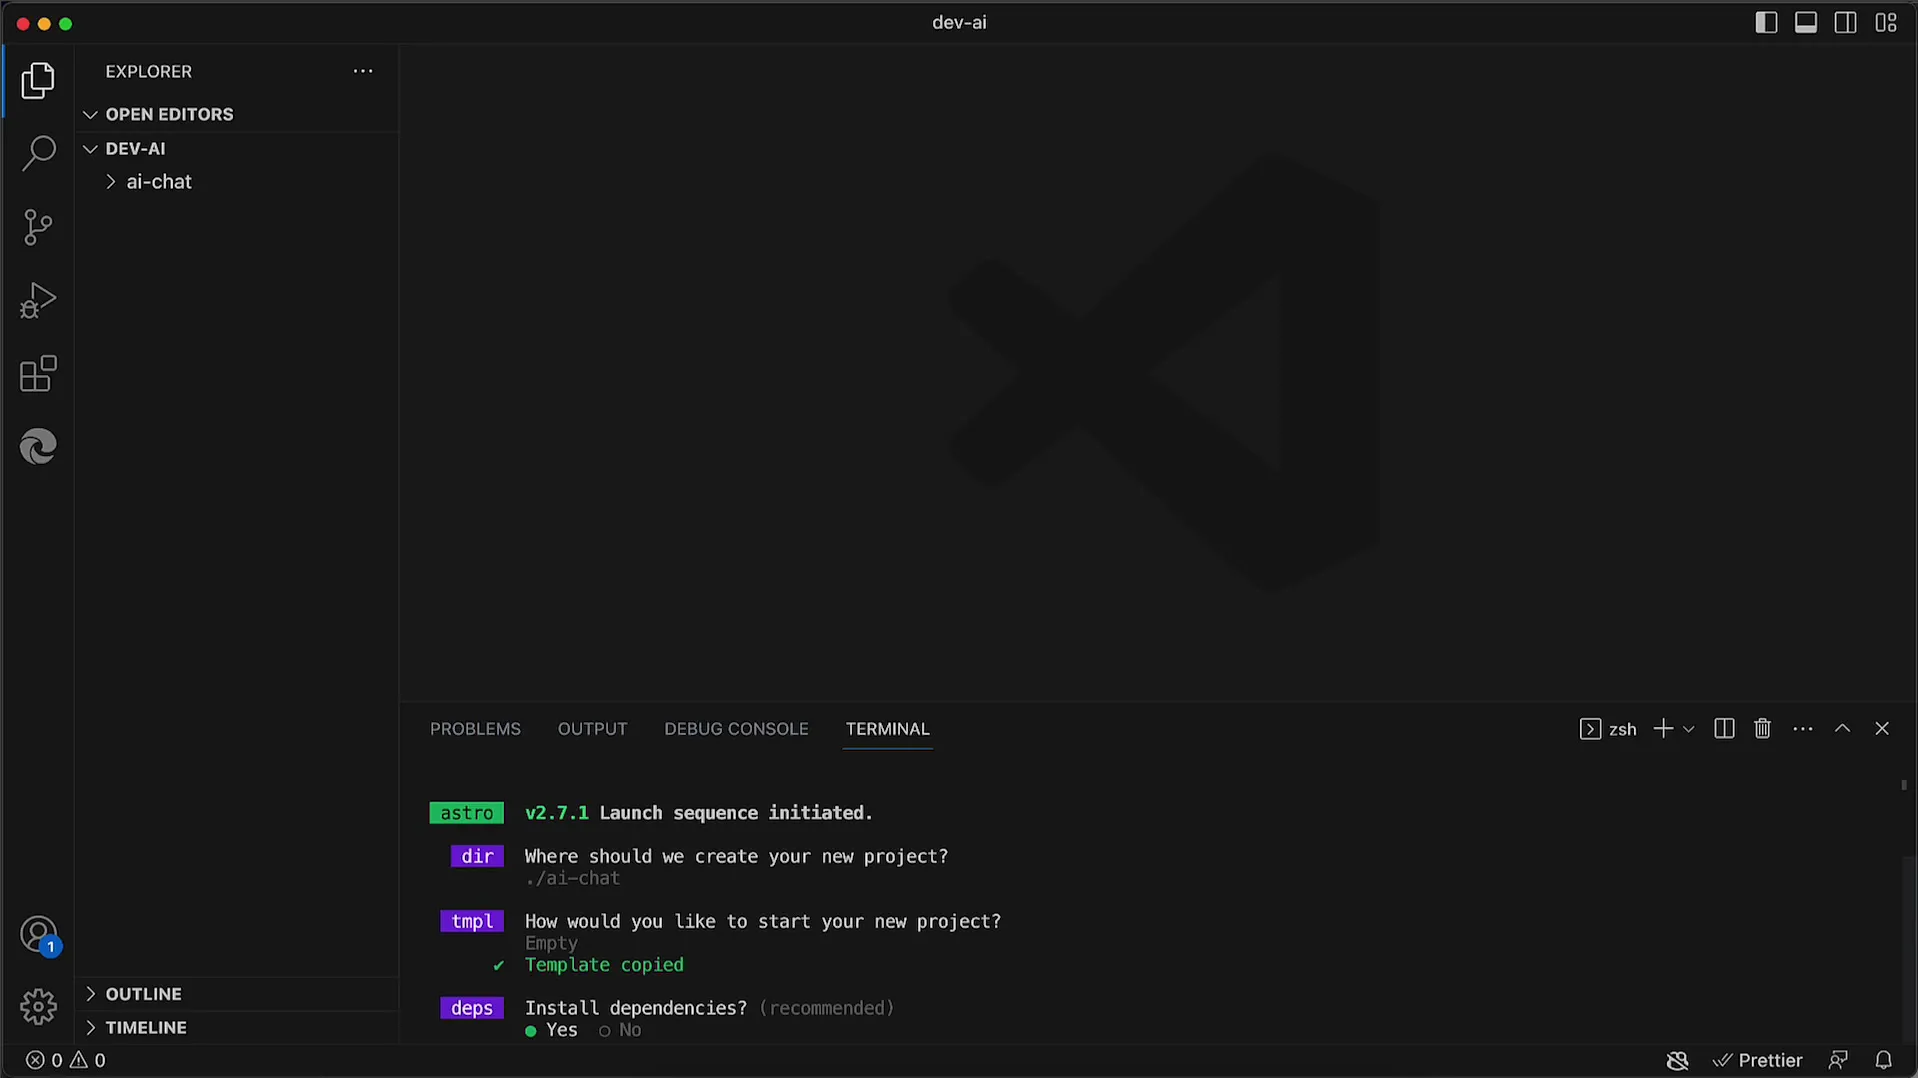This screenshot has height=1078, width=1918.
Task: Create a new terminal with the plus icon
Action: [x=1663, y=729]
